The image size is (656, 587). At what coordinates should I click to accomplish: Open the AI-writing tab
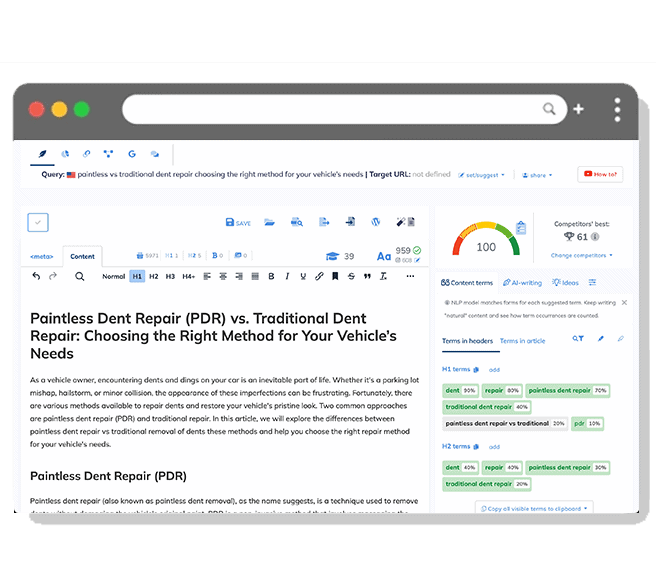point(522,283)
